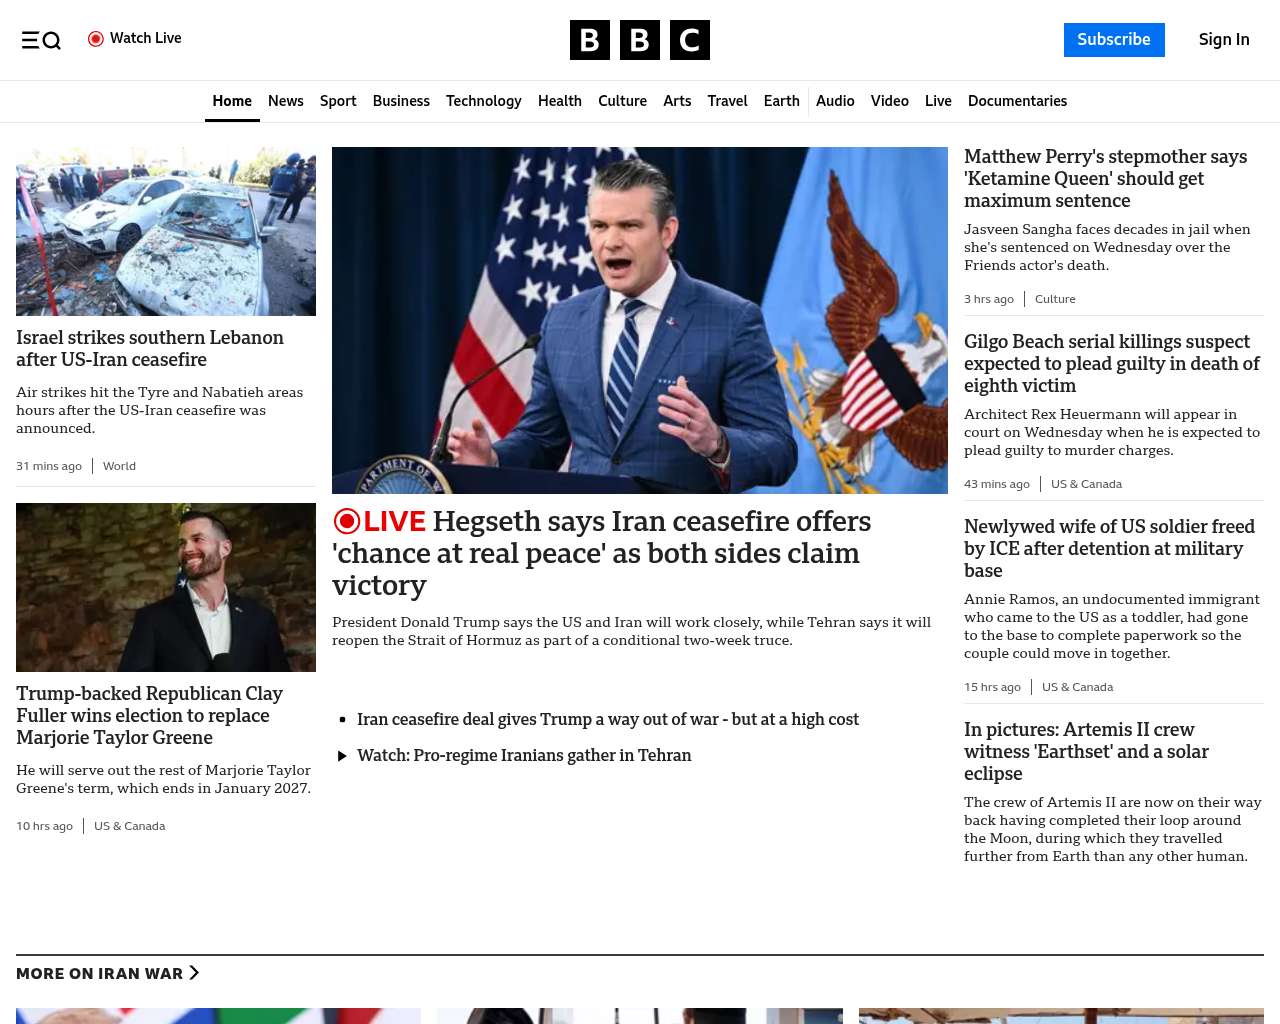Click the Sign In link
The height and width of the screenshot is (1024, 1280).
pos(1224,40)
